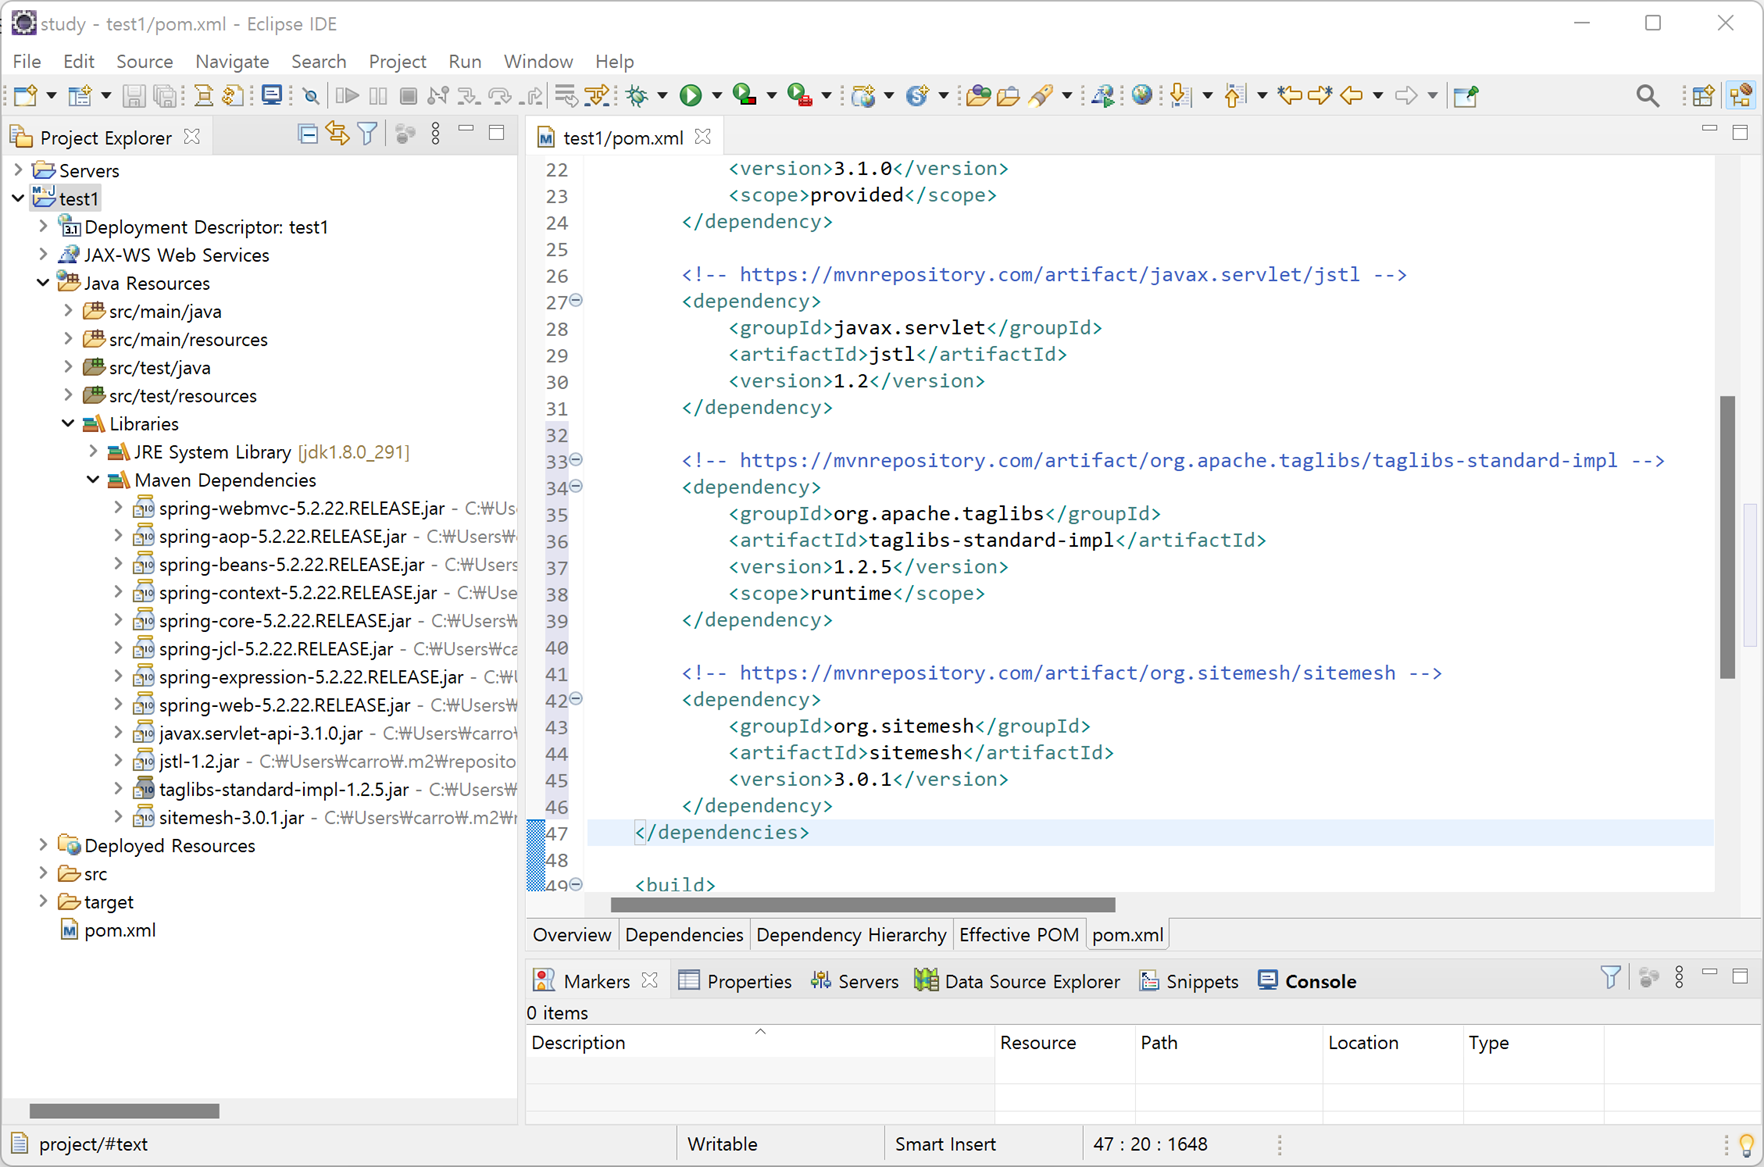Screen dimensions: 1764x1167
Task: Open the Window menu
Action: [538, 61]
